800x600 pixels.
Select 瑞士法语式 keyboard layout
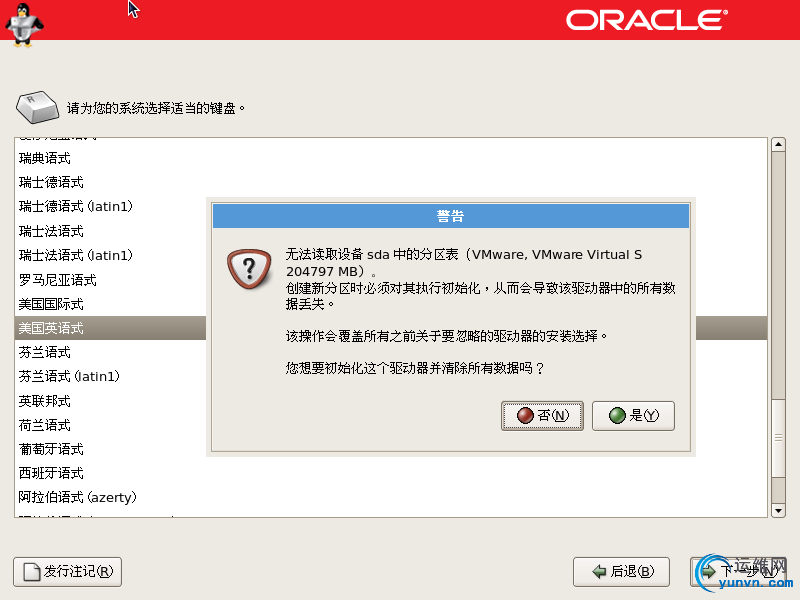pos(111,231)
